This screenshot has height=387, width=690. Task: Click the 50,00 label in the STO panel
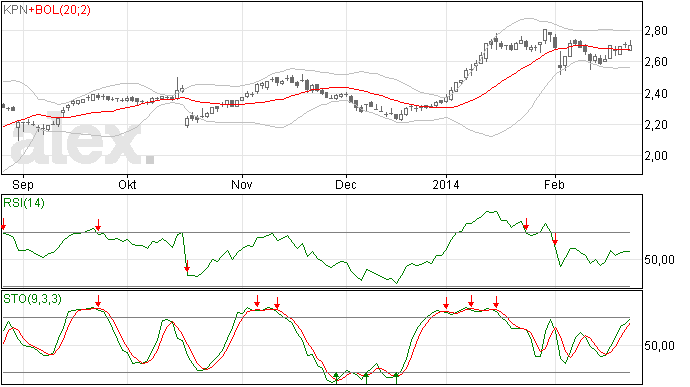[659, 346]
